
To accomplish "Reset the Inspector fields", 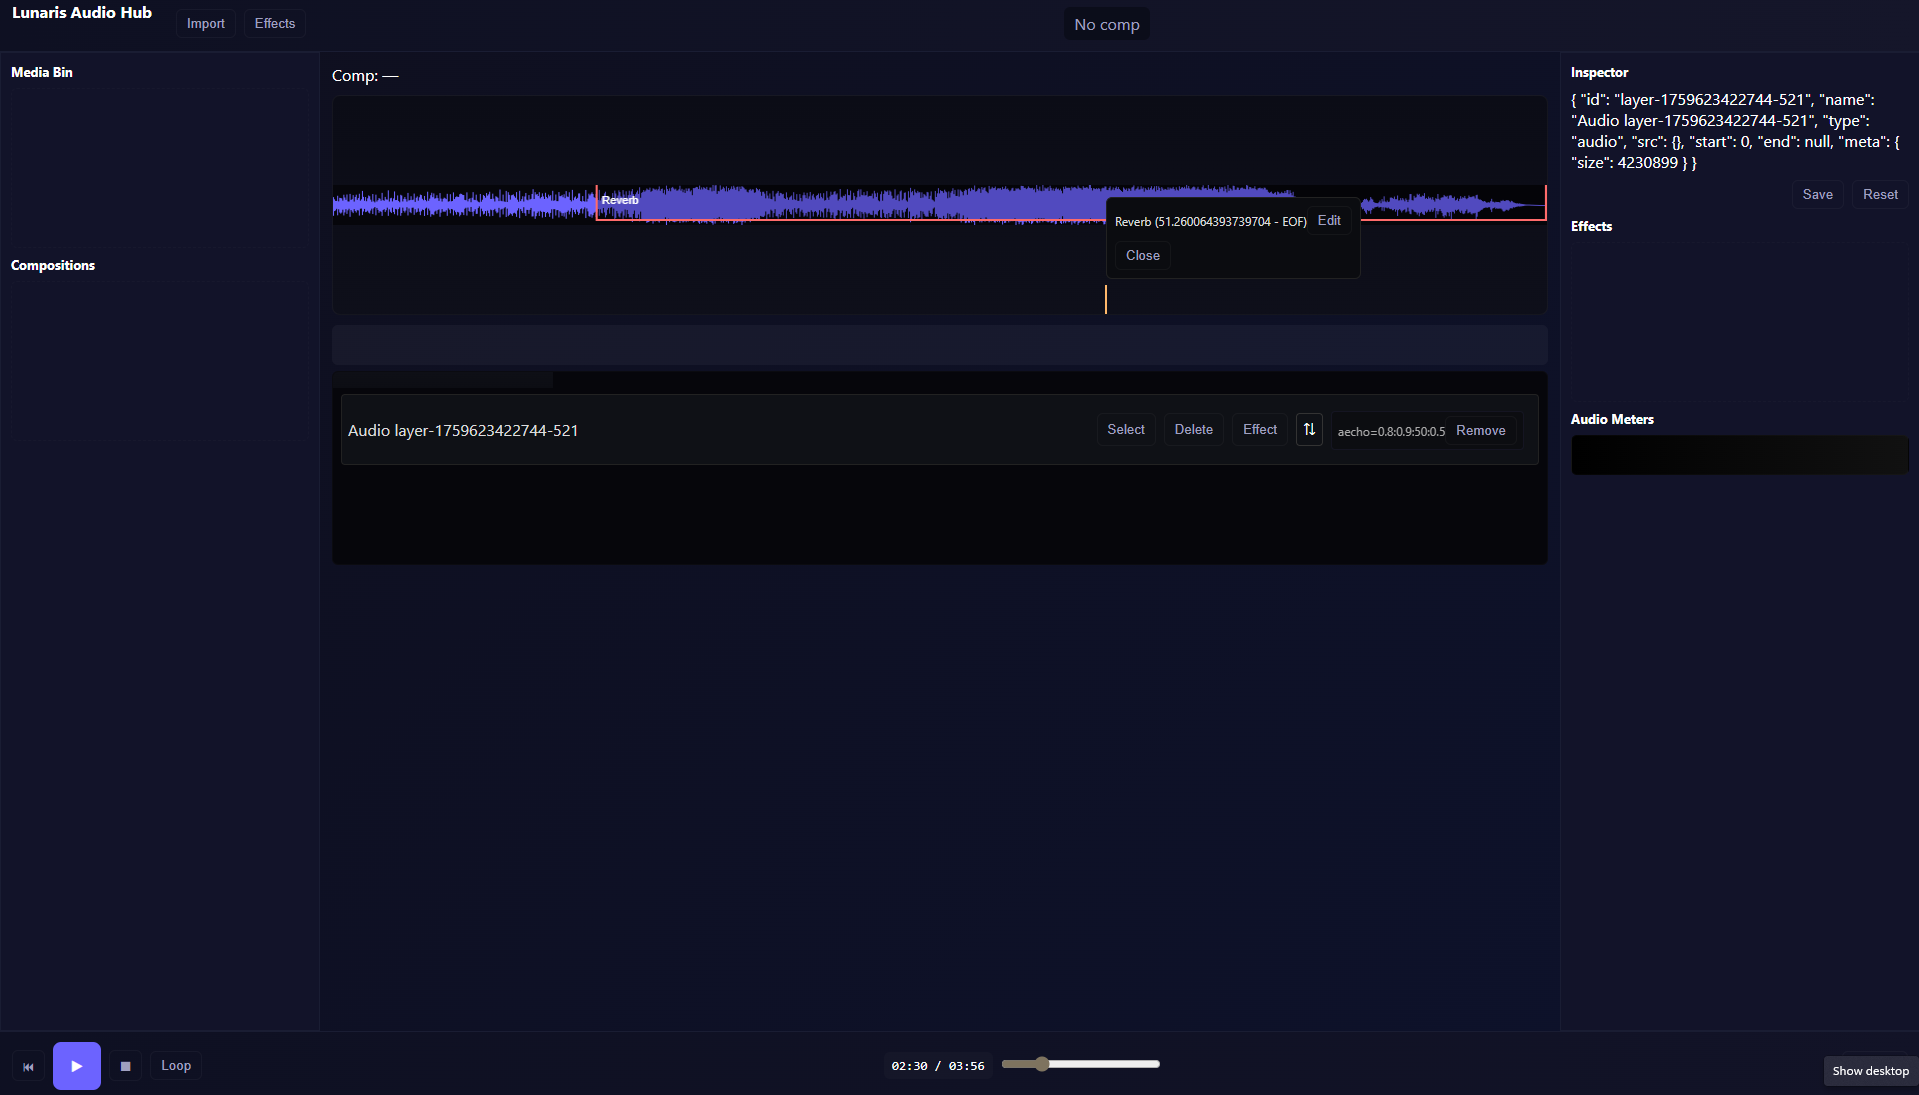I will [x=1879, y=194].
